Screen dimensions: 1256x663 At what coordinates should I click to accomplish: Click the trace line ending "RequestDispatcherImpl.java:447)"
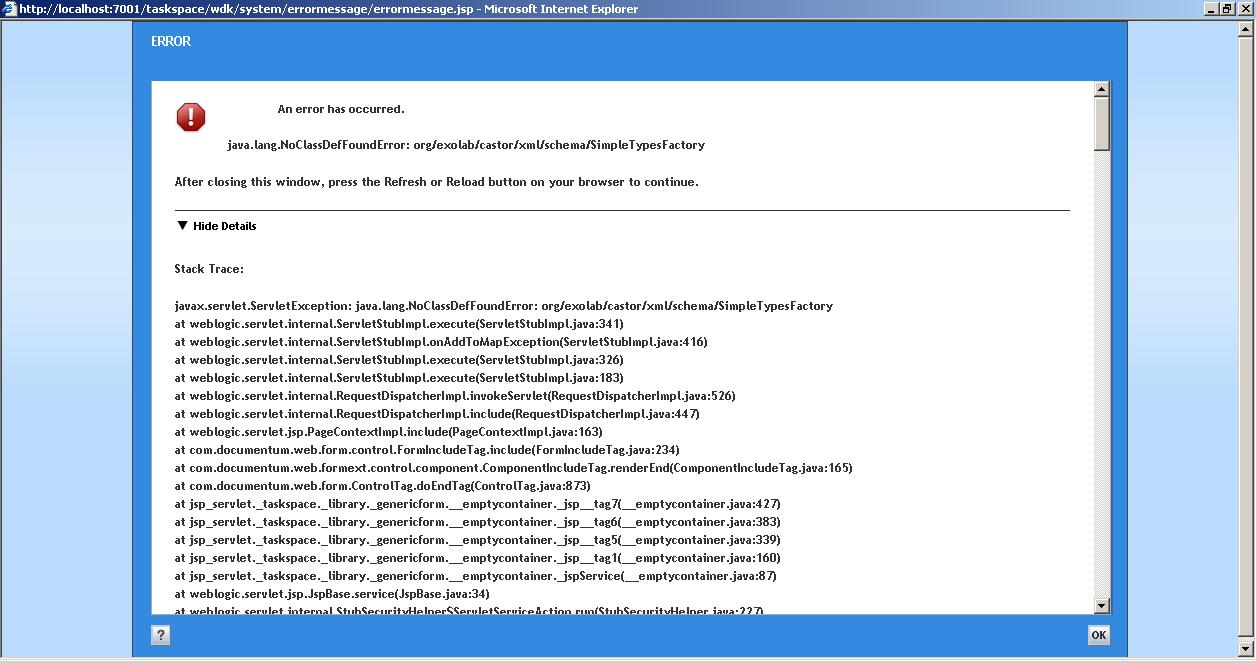click(x=437, y=414)
